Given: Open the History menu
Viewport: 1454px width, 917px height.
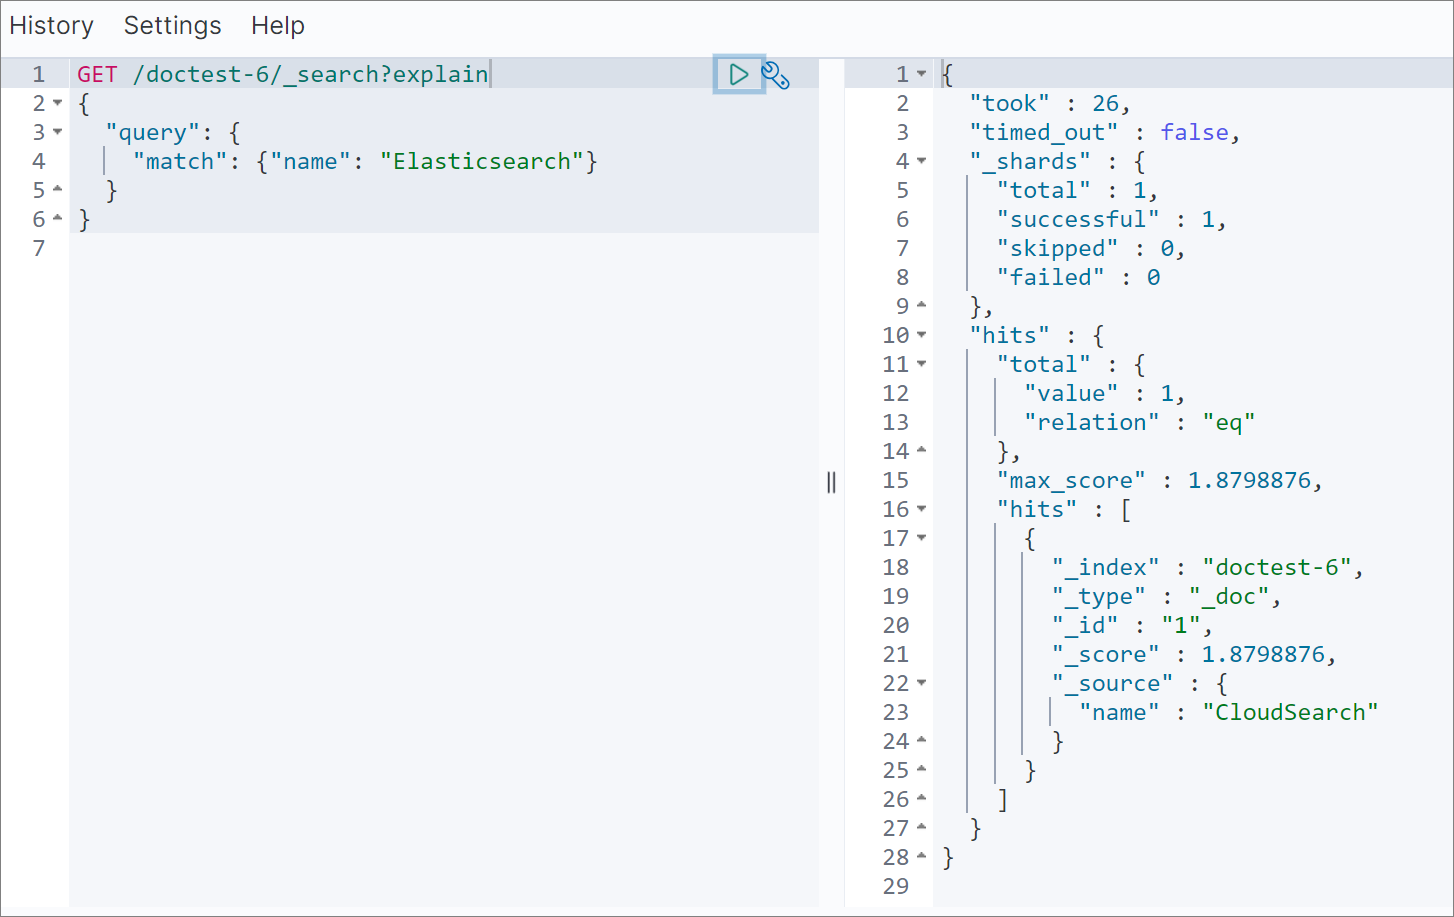Looking at the screenshot, I should (x=51, y=25).
